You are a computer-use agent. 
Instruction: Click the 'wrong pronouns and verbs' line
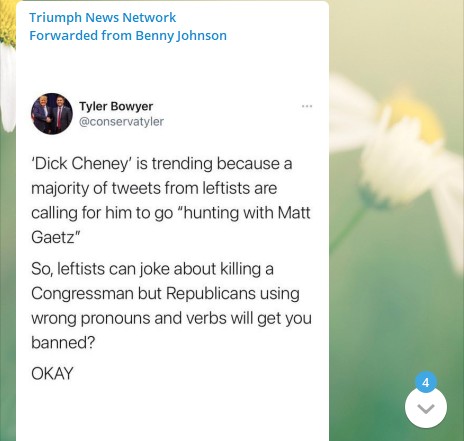(x=171, y=318)
